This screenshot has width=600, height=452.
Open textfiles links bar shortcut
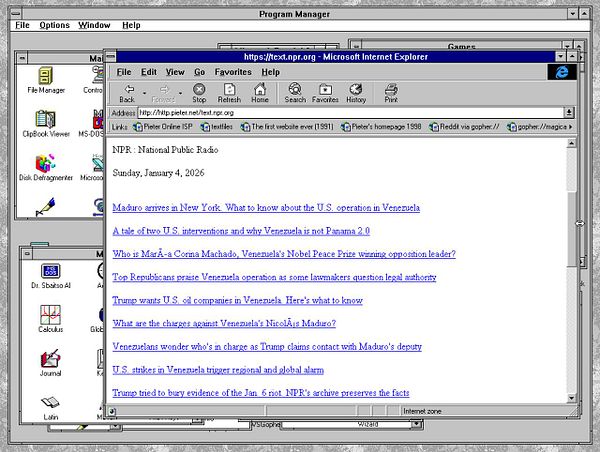click(217, 127)
